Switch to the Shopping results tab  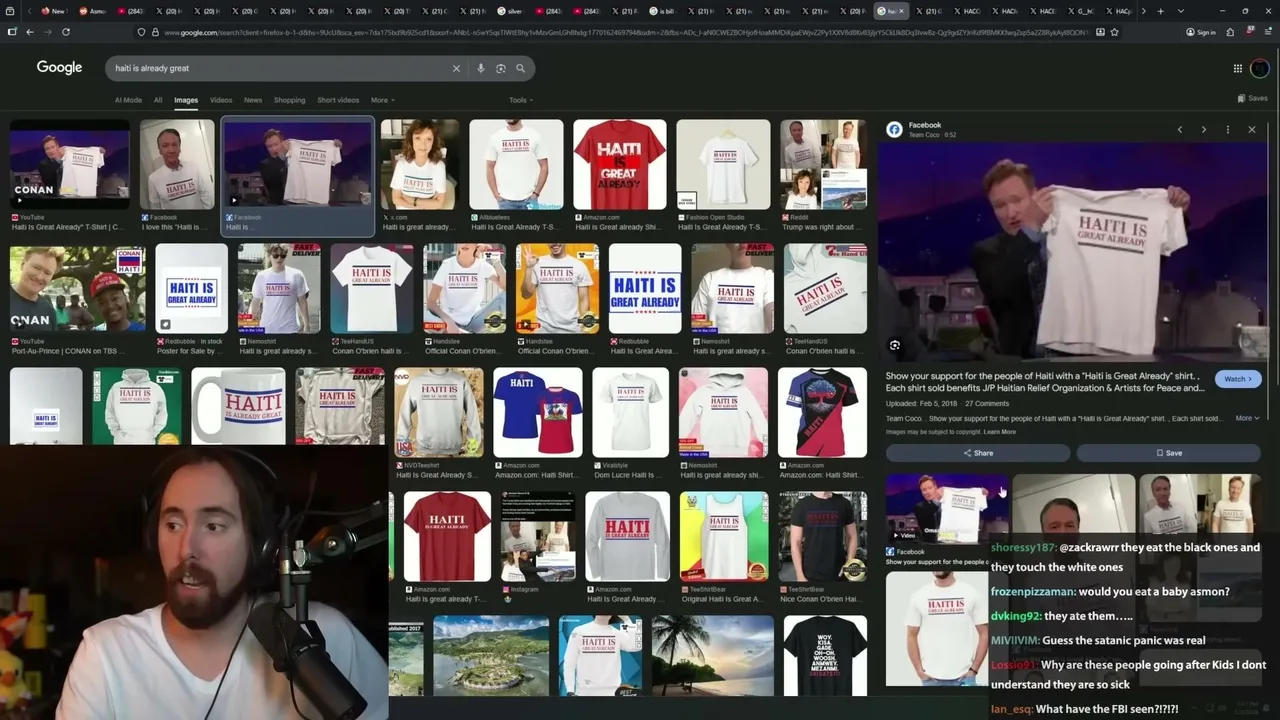point(289,100)
